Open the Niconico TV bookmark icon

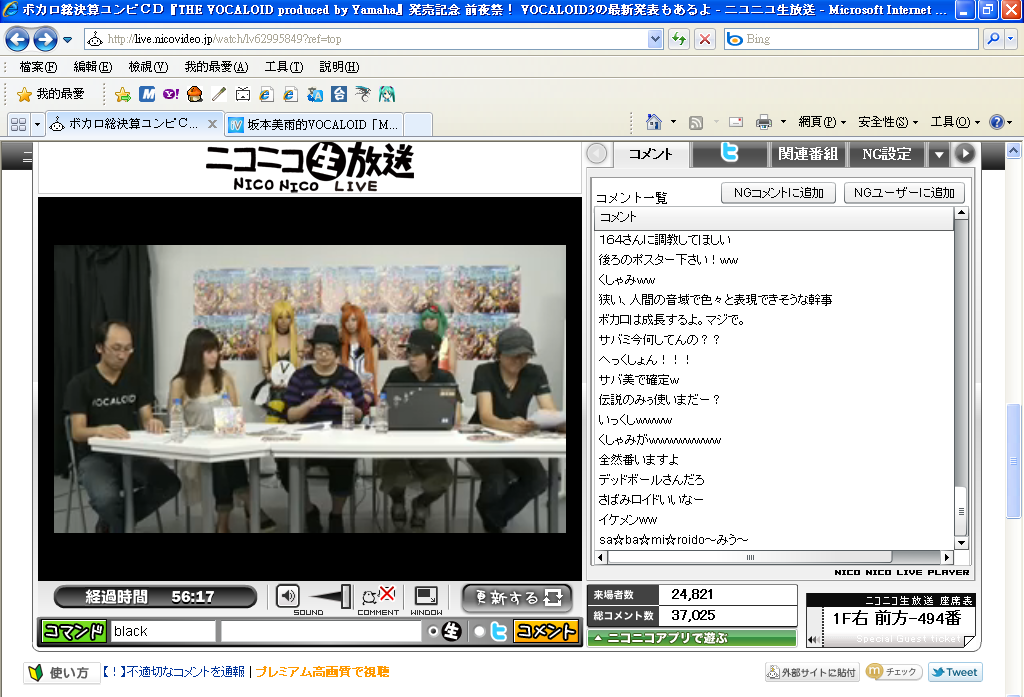[x=242, y=94]
